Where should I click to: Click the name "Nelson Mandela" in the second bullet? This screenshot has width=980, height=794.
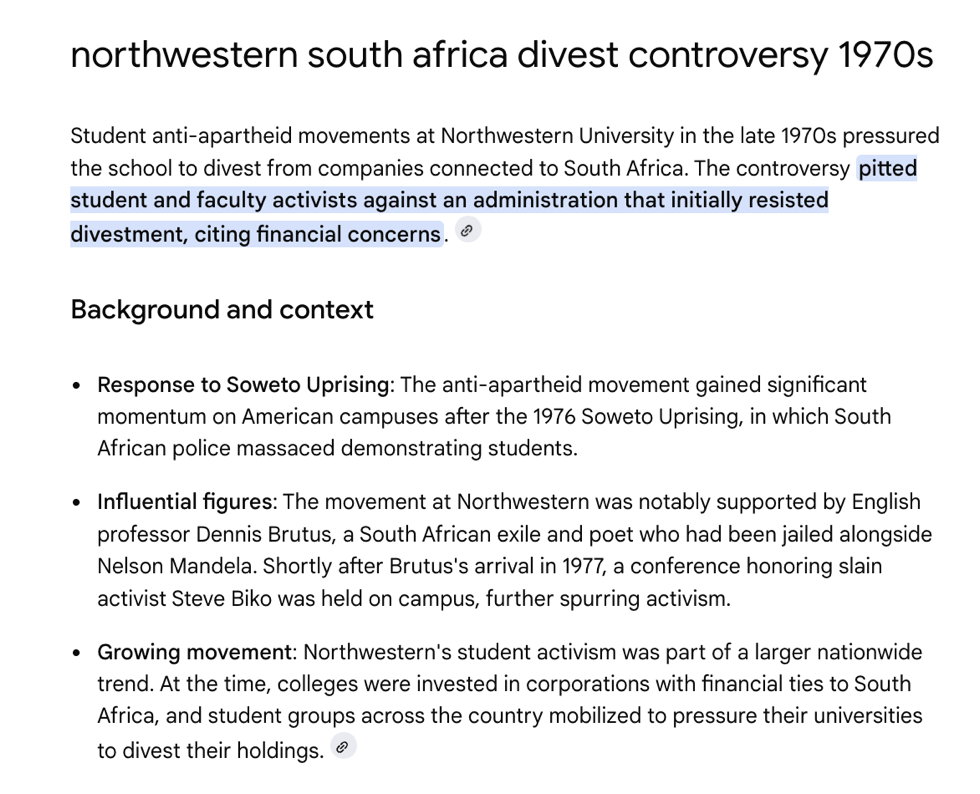tap(174, 567)
